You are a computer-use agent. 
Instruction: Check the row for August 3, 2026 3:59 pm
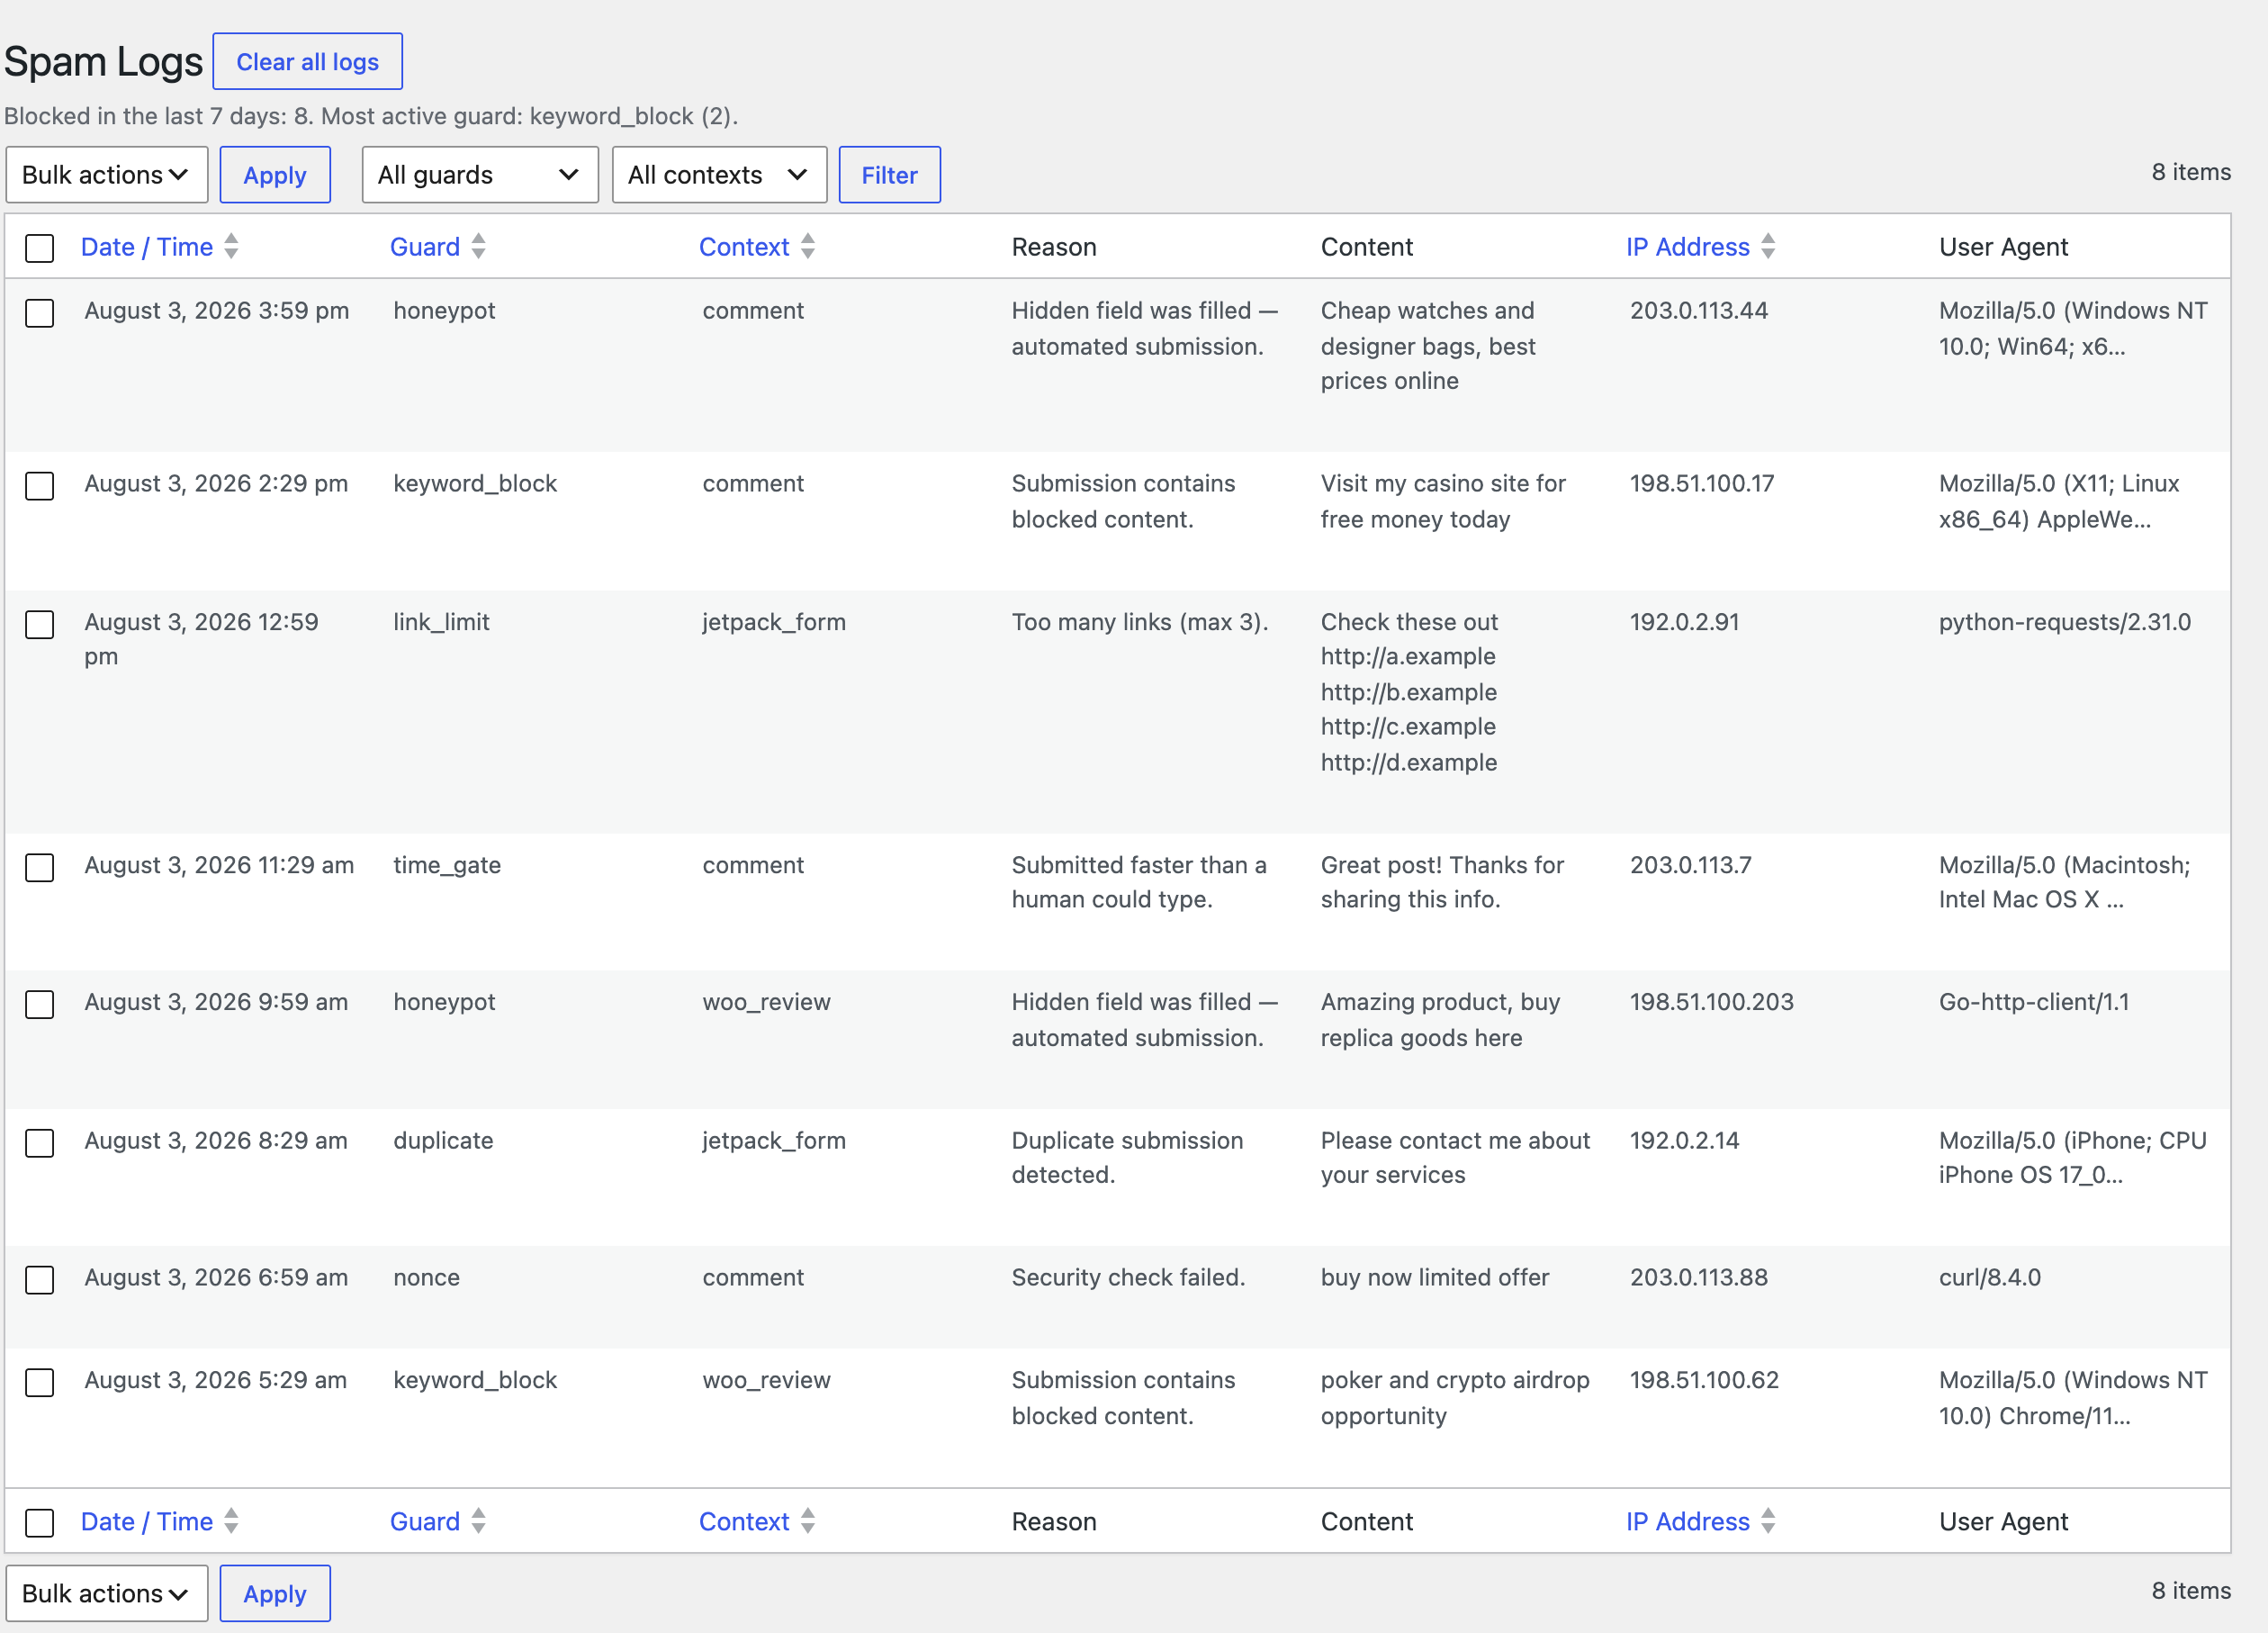click(39, 313)
